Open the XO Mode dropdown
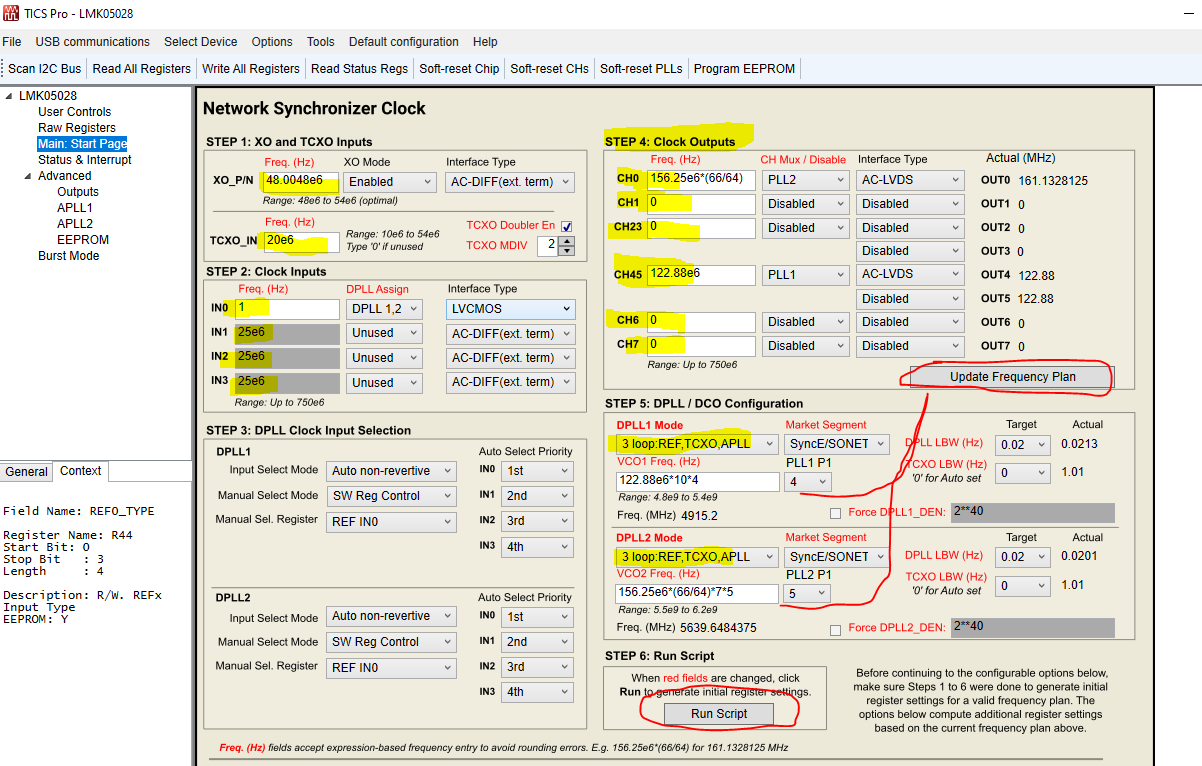Viewport: 1202px width, 766px height. 389,182
